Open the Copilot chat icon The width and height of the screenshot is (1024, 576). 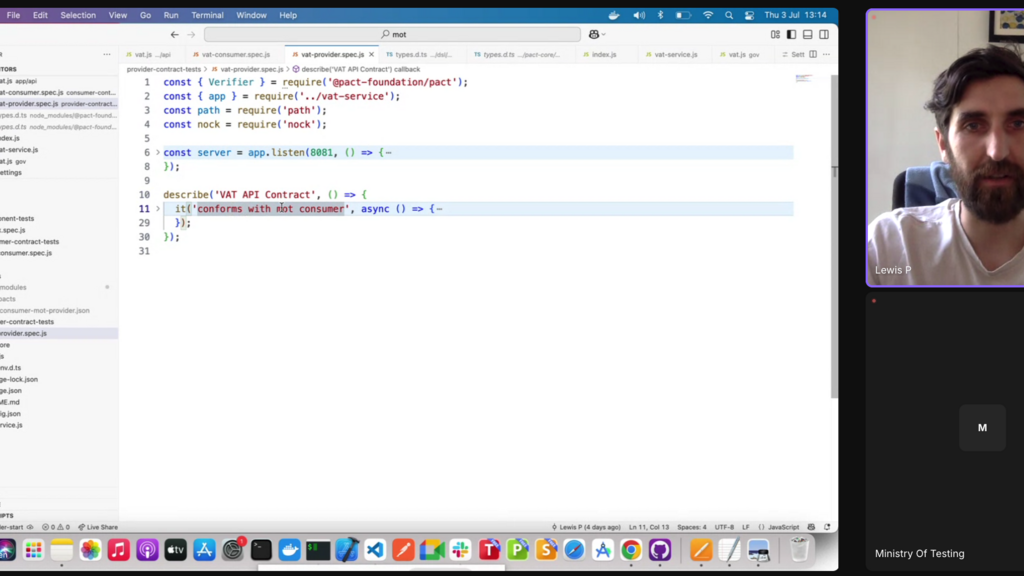(594, 35)
